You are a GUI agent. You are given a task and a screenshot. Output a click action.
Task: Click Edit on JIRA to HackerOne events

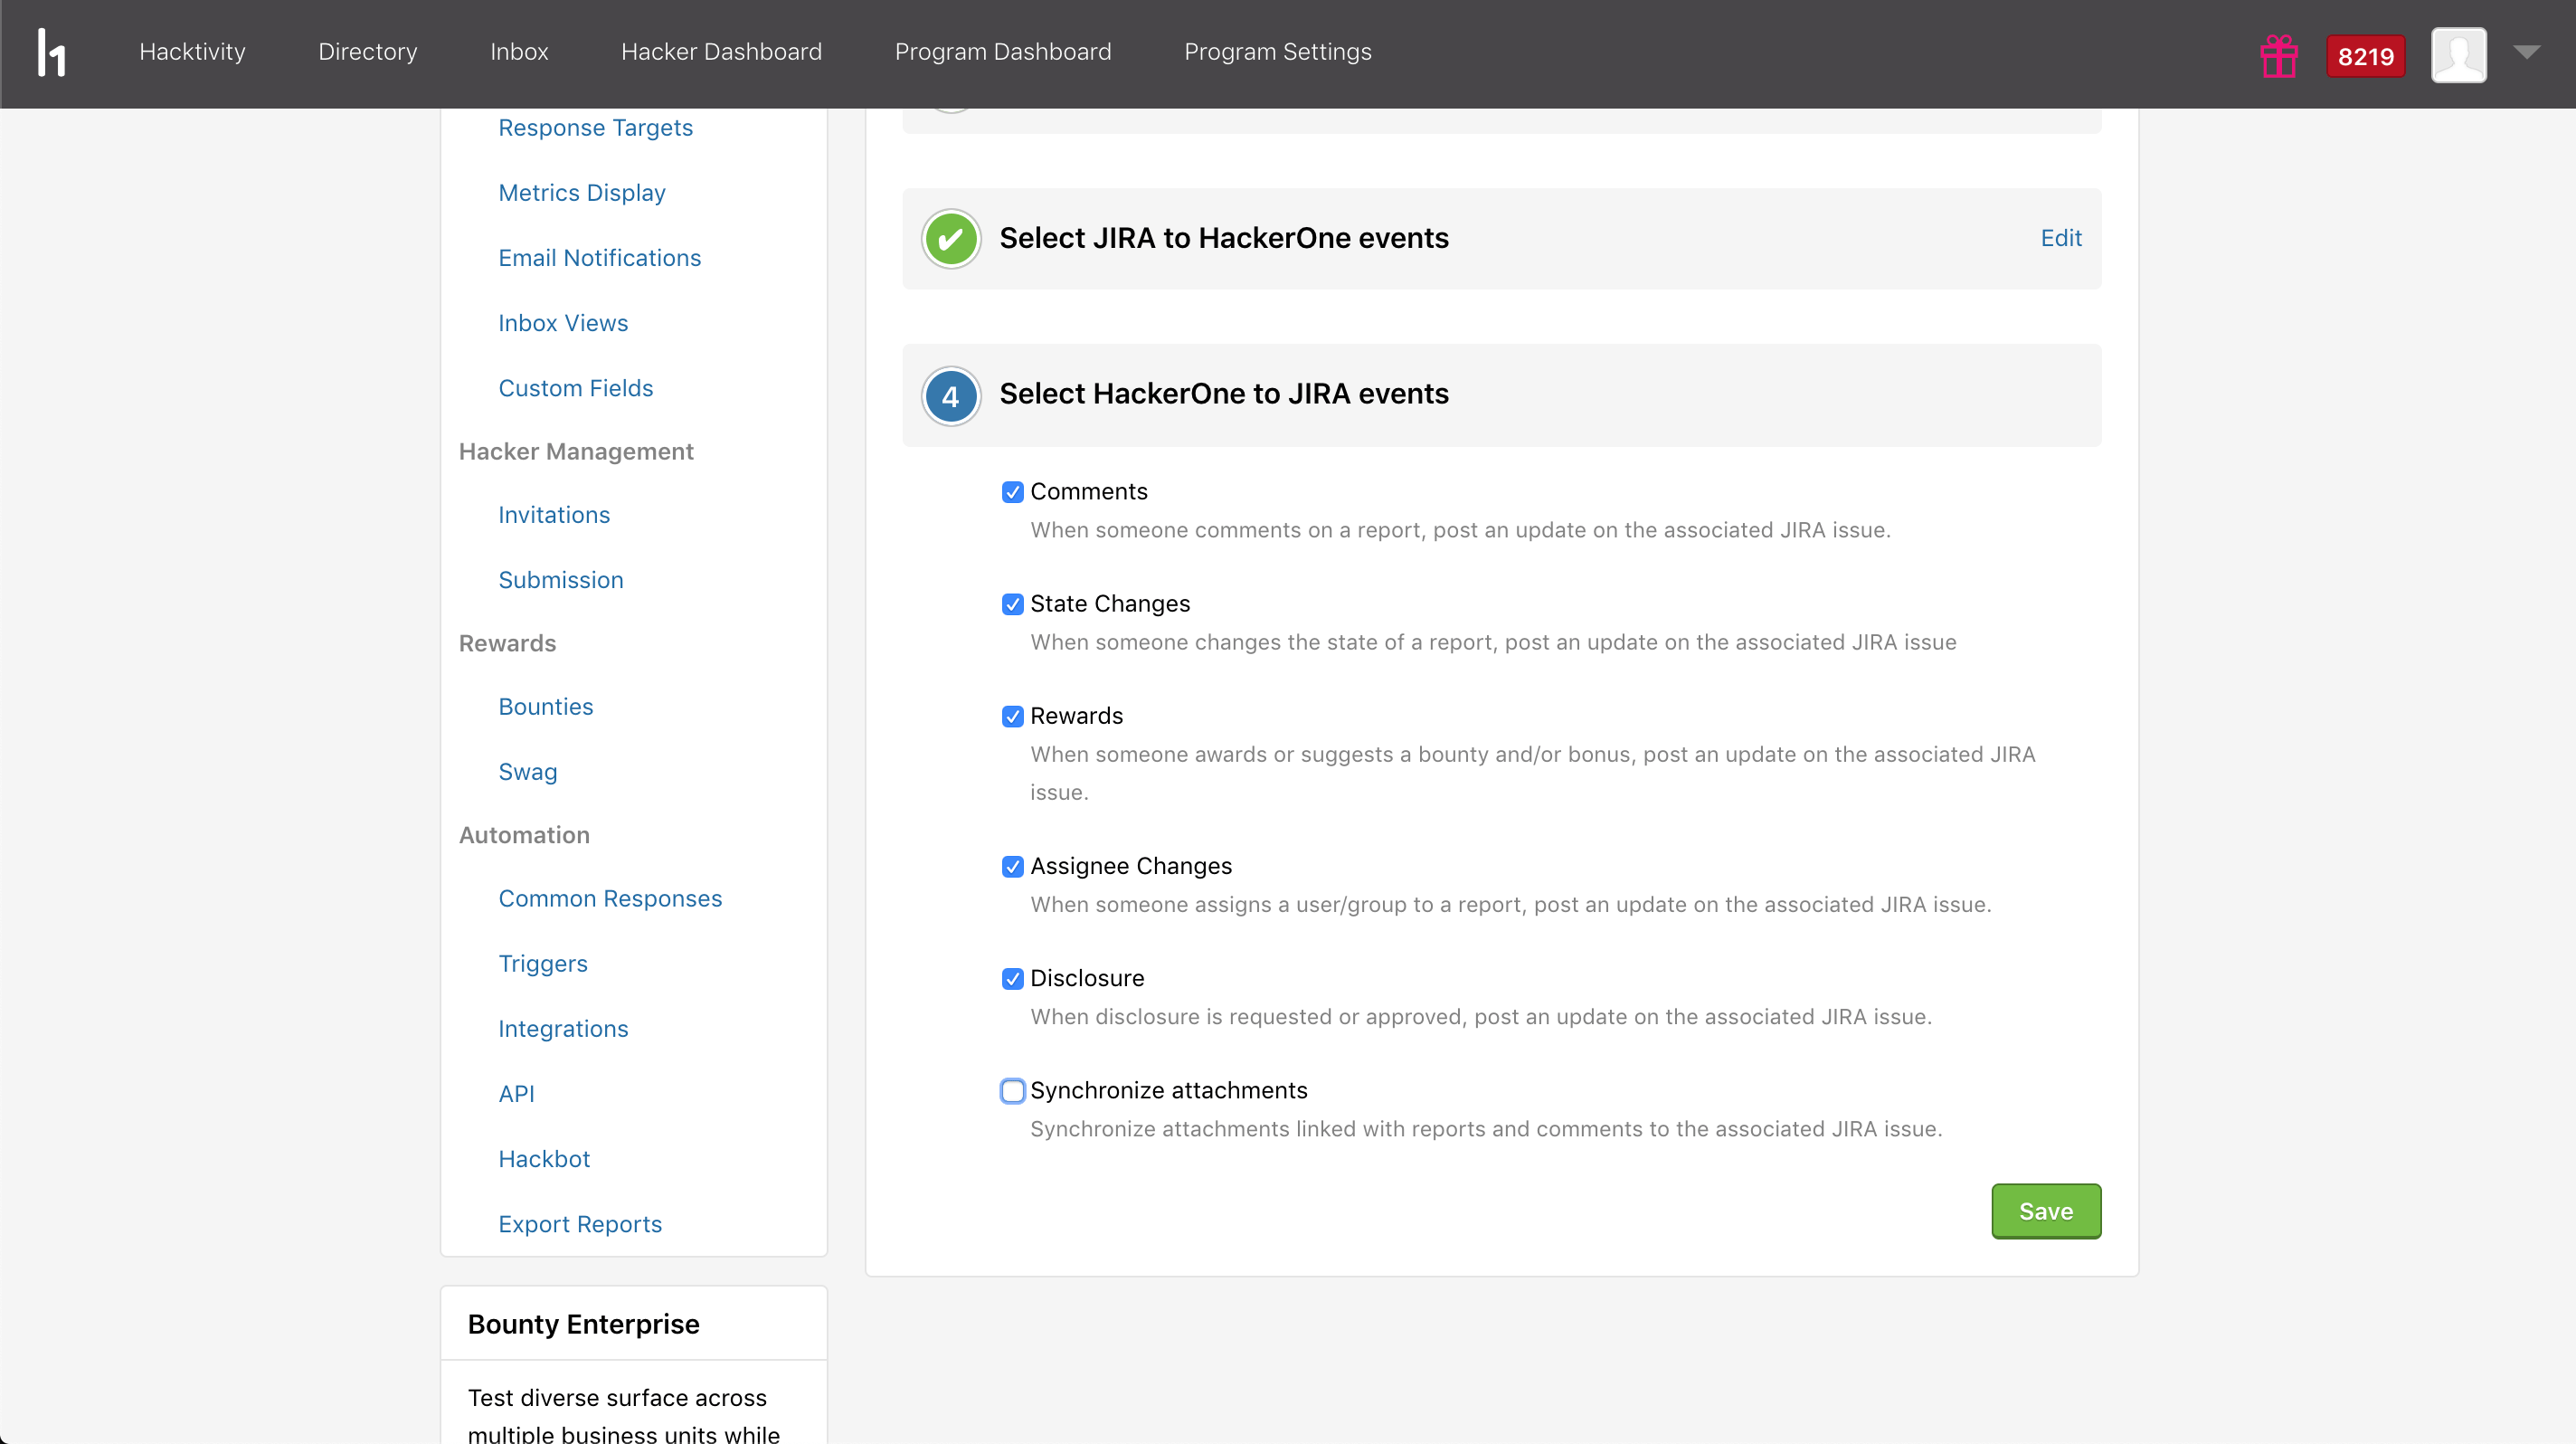coord(2061,238)
